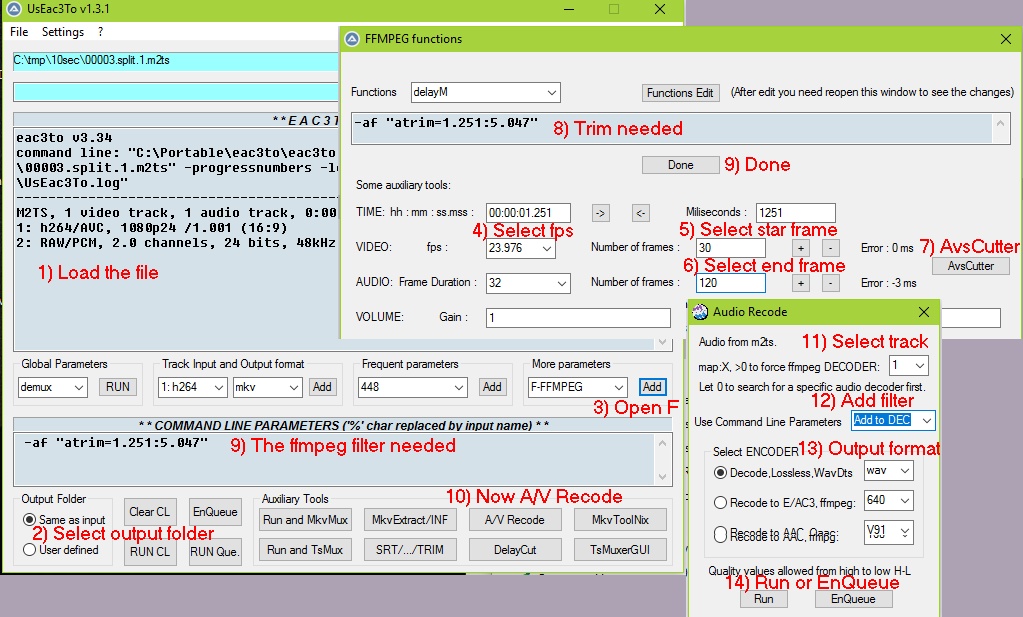The width and height of the screenshot is (1023, 617).
Task: Open the track input 1: h264 dropdown
Action: pos(192,387)
